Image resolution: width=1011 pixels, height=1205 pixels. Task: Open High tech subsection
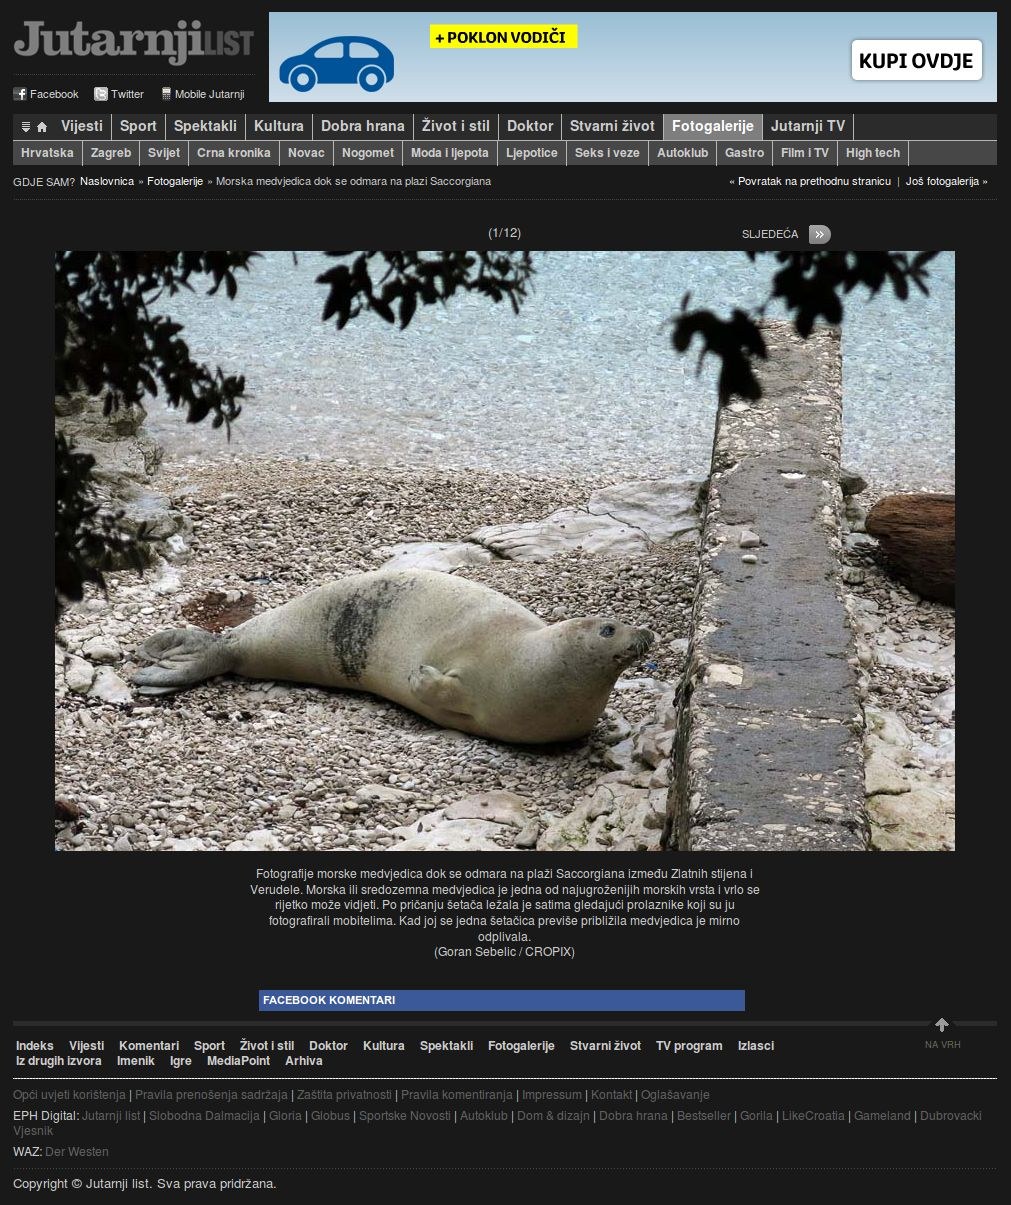873,153
